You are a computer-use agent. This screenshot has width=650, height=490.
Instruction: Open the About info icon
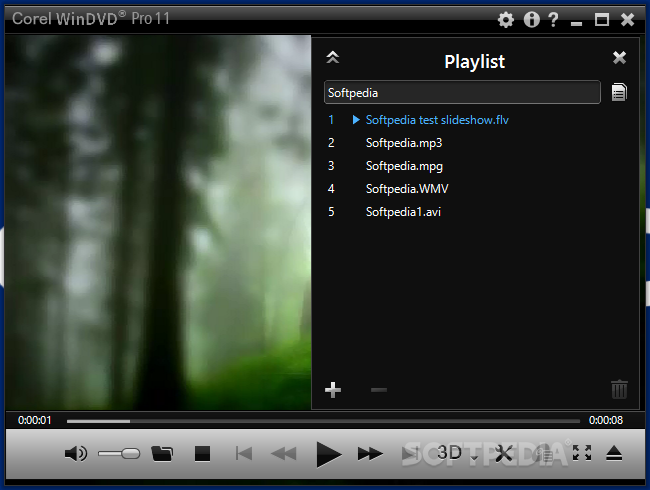[x=531, y=19]
